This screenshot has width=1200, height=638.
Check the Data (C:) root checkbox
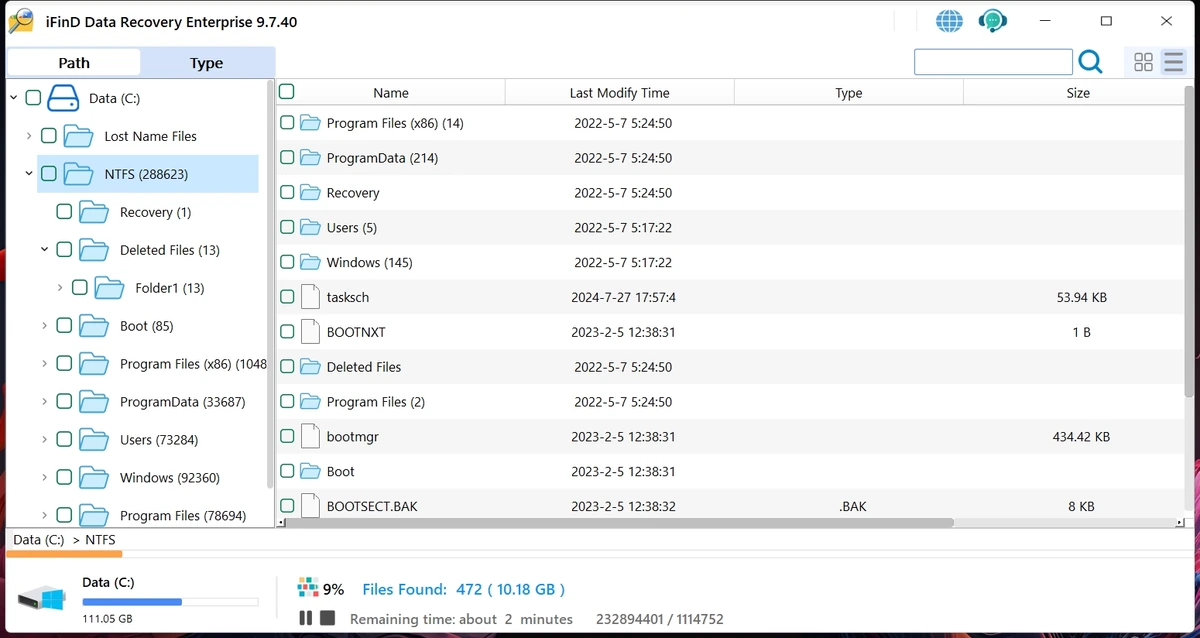33,98
